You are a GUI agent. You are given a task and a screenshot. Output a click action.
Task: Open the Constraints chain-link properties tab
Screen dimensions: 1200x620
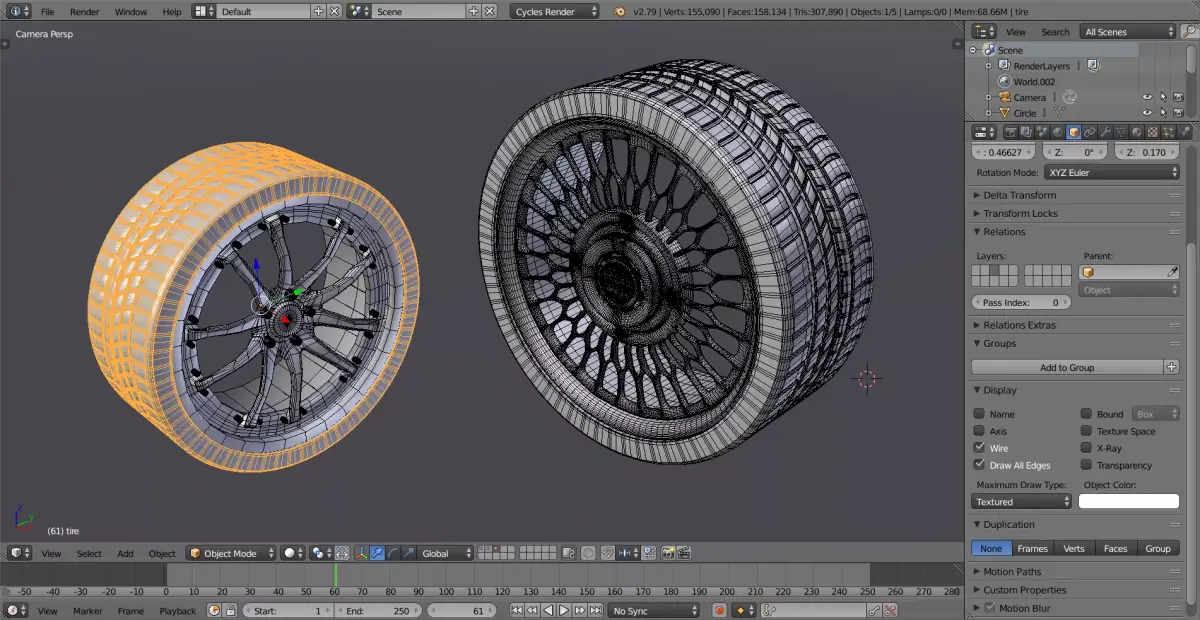point(1090,132)
